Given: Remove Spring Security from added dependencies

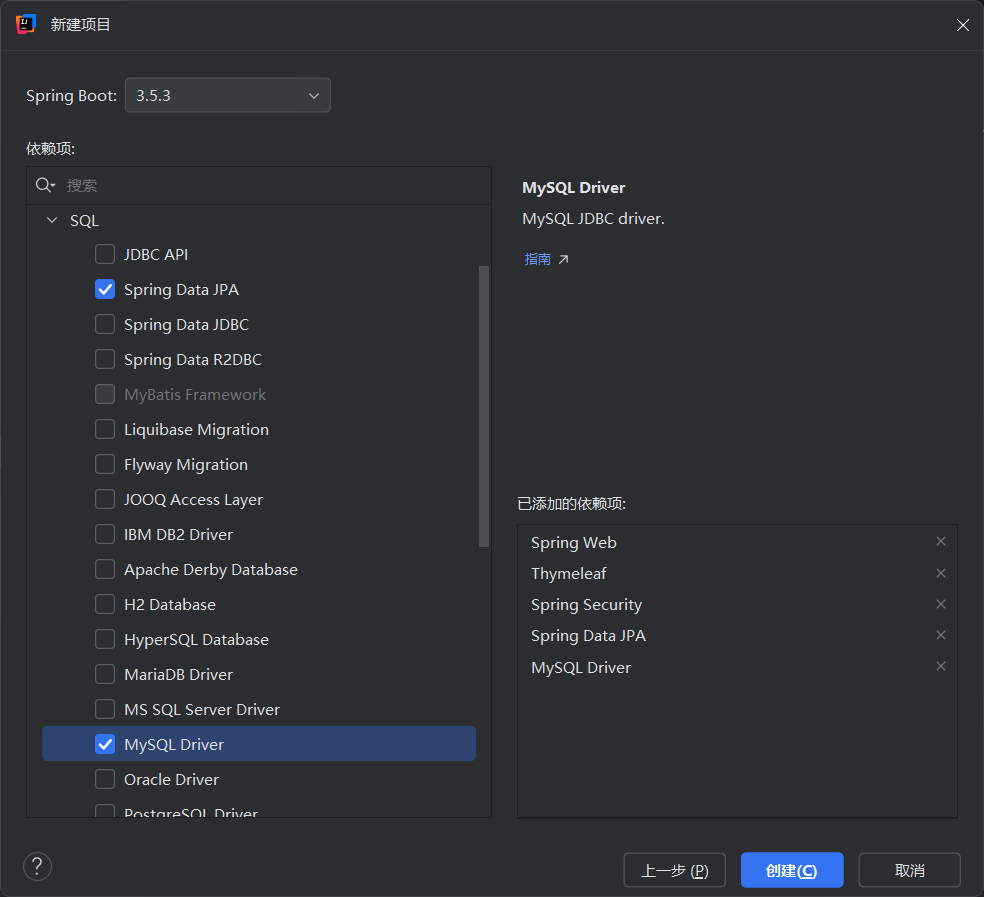Looking at the screenshot, I should (x=941, y=604).
